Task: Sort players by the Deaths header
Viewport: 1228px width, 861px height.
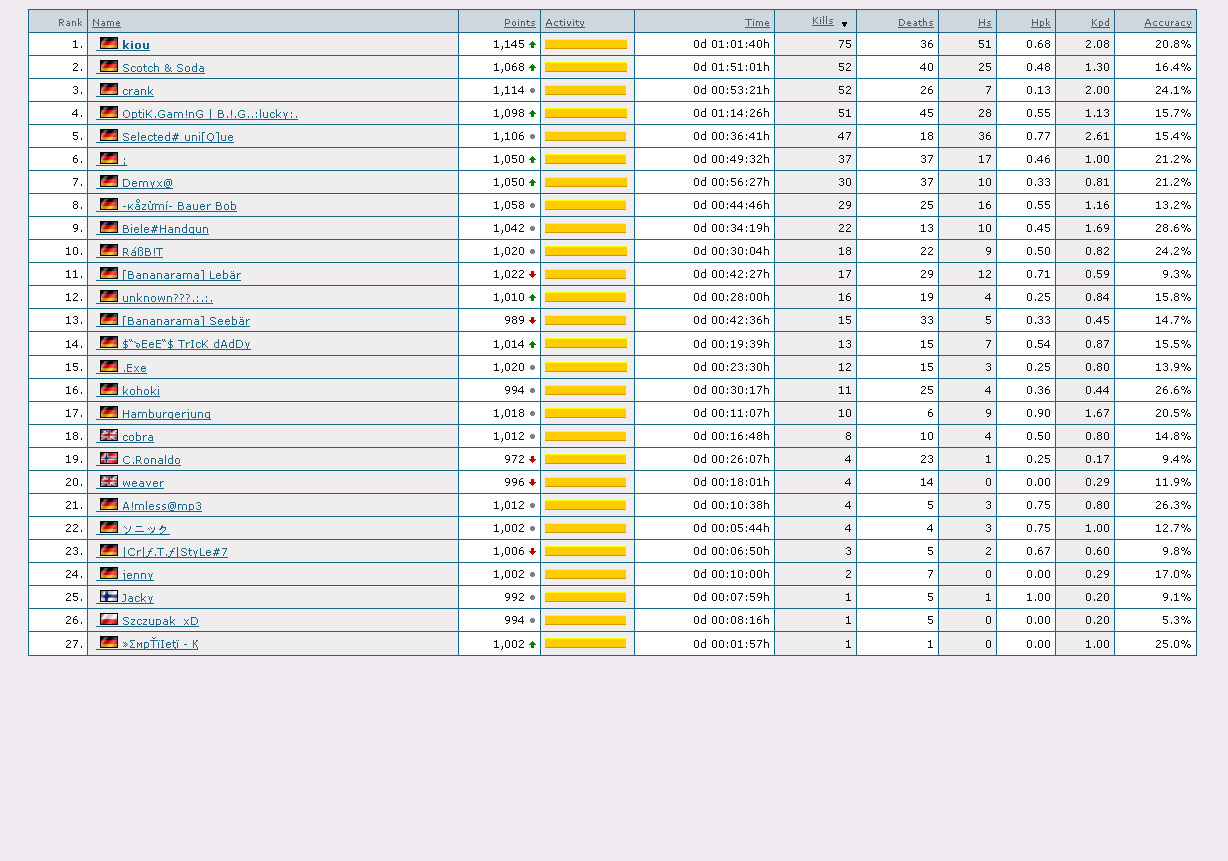Action: tap(915, 22)
